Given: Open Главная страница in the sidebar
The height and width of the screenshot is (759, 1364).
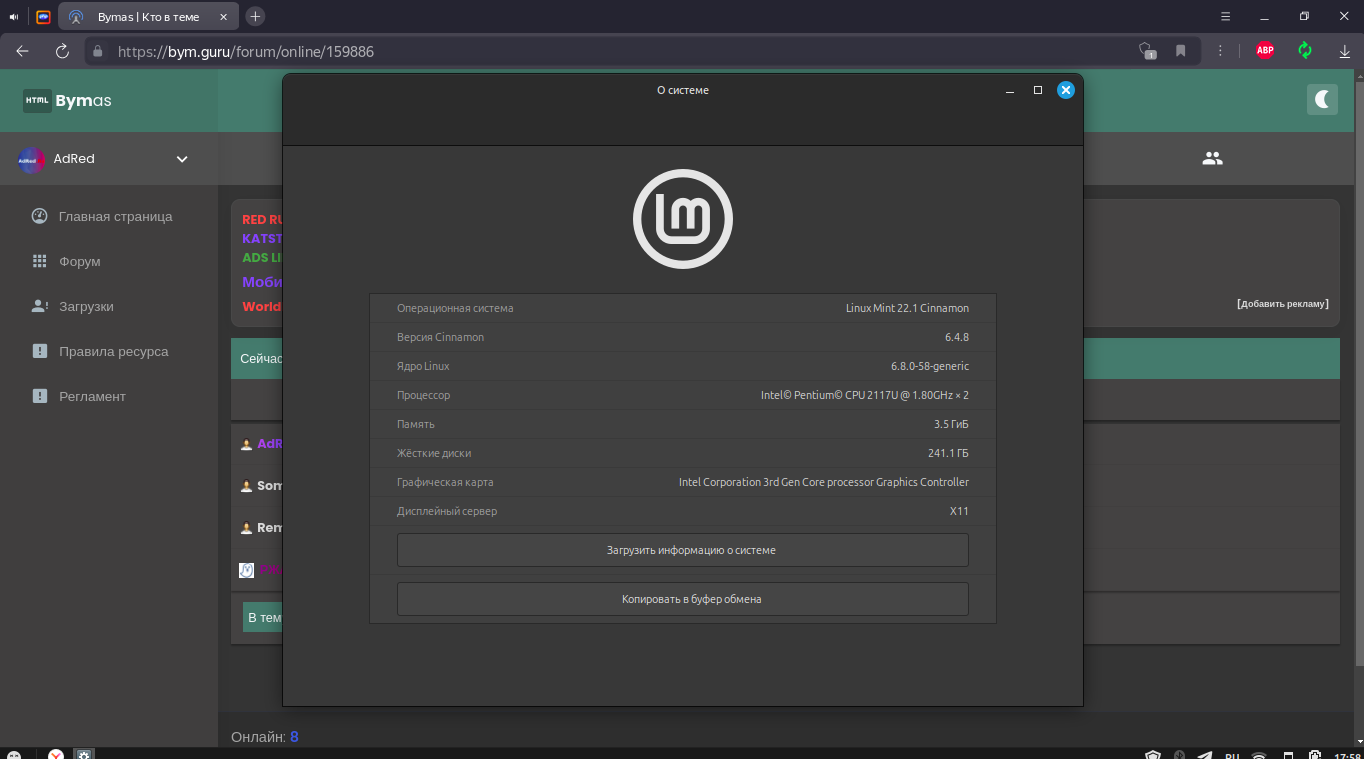Looking at the screenshot, I should click(115, 216).
